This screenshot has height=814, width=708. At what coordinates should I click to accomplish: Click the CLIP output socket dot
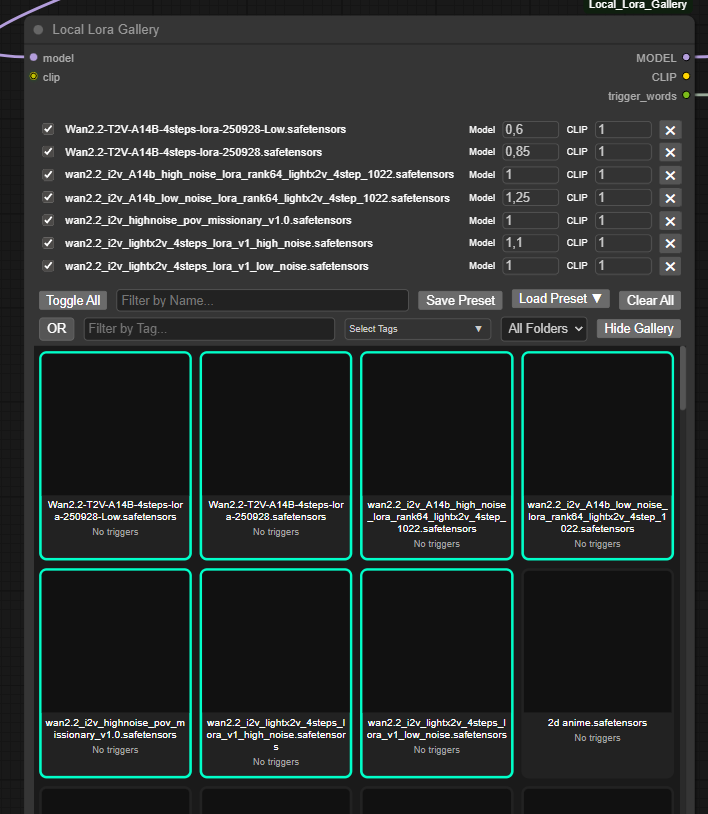(686, 76)
